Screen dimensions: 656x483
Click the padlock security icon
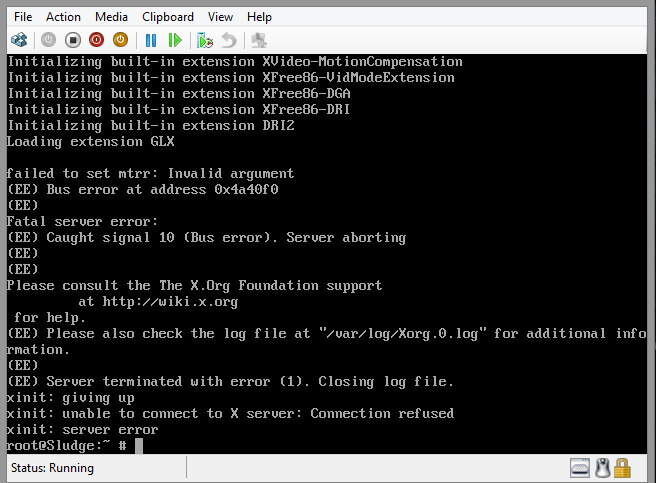coord(622,467)
